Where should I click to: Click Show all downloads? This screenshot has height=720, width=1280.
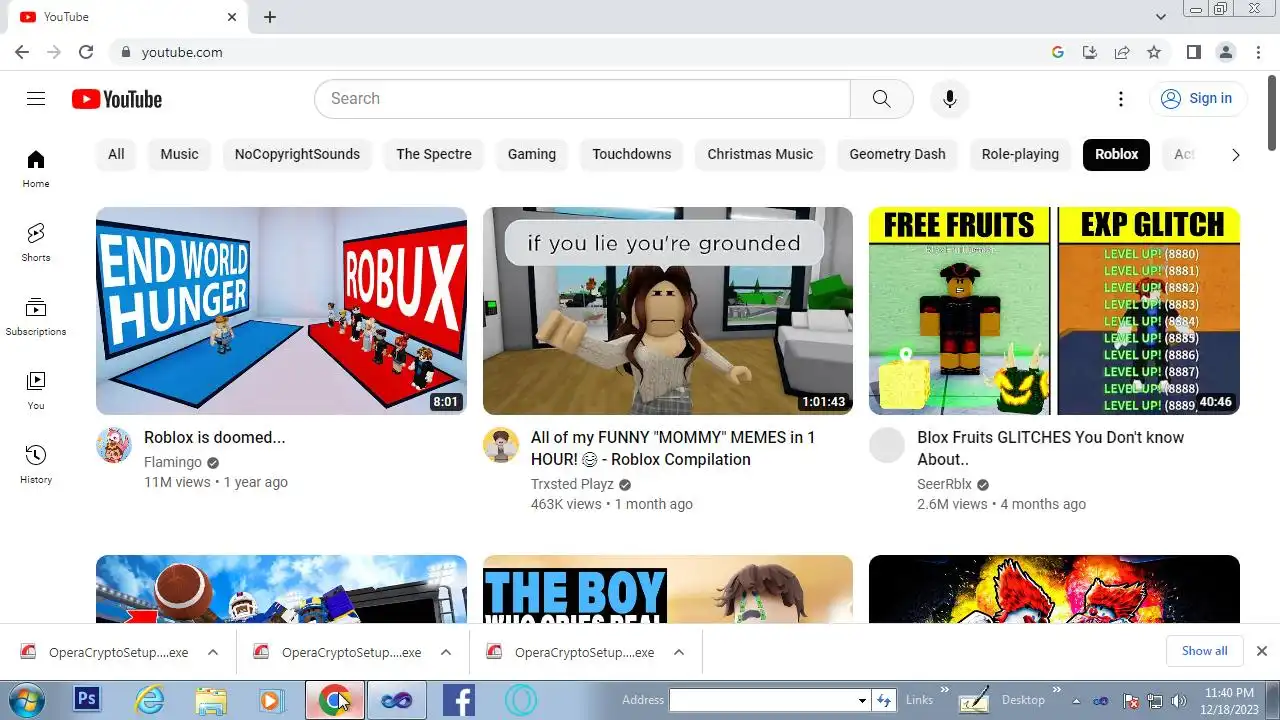click(x=1204, y=651)
